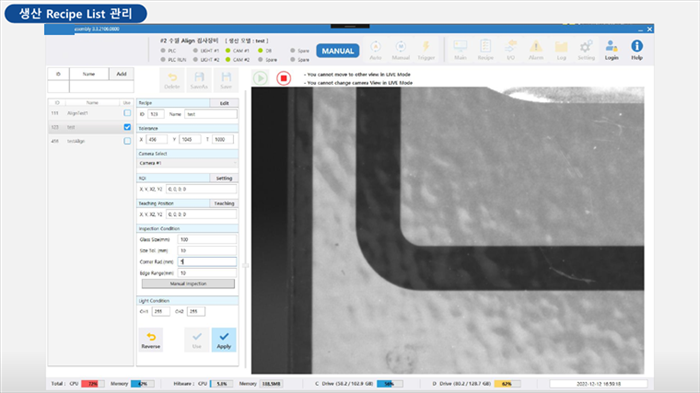Uncheck Use box for recipe 123 test
This screenshot has height=393, width=700.
coord(127,127)
